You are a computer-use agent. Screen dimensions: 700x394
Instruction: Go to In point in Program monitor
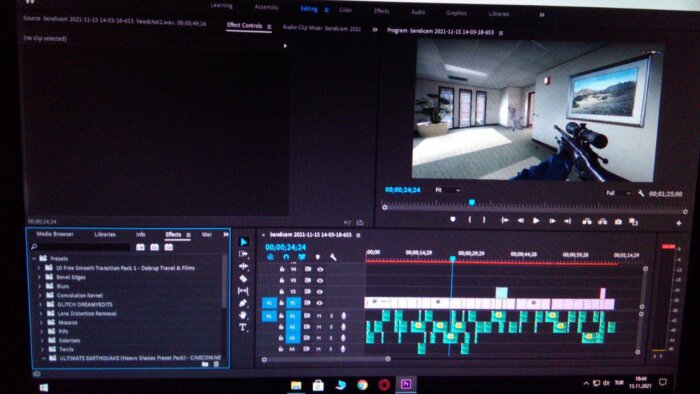point(504,220)
